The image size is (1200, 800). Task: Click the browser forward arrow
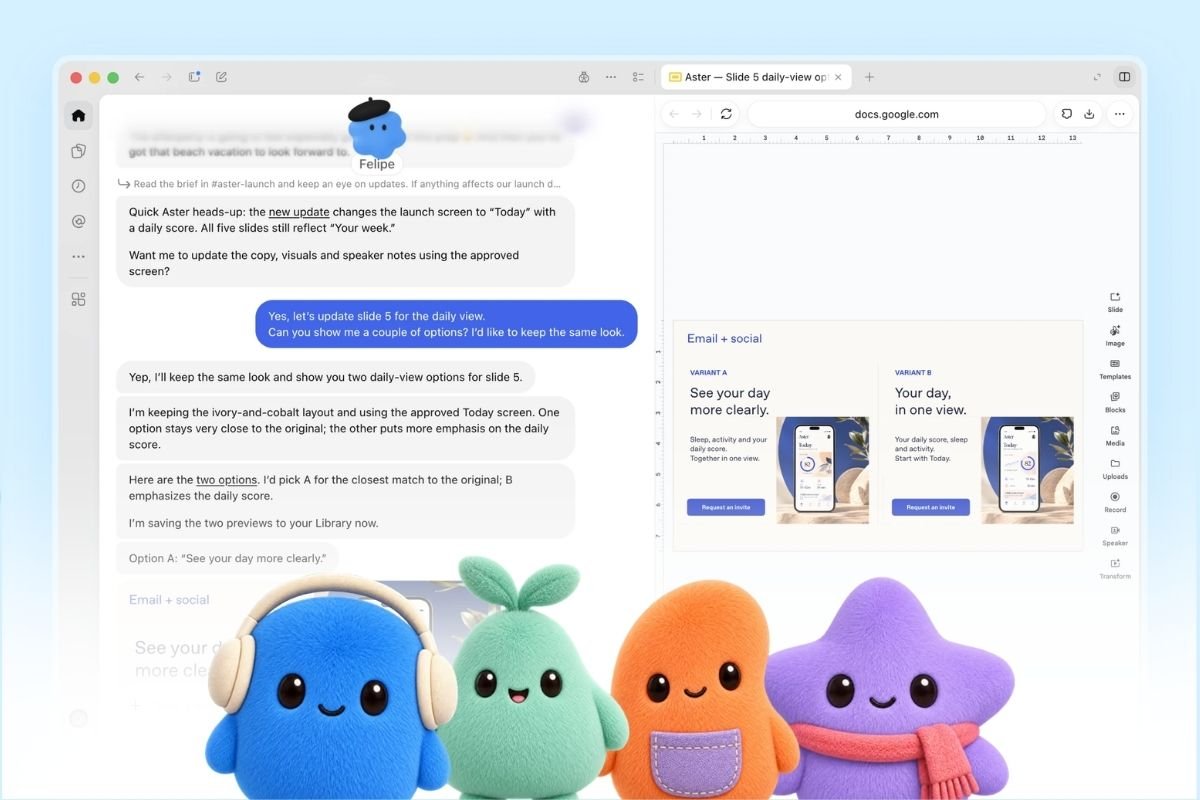tap(697, 114)
